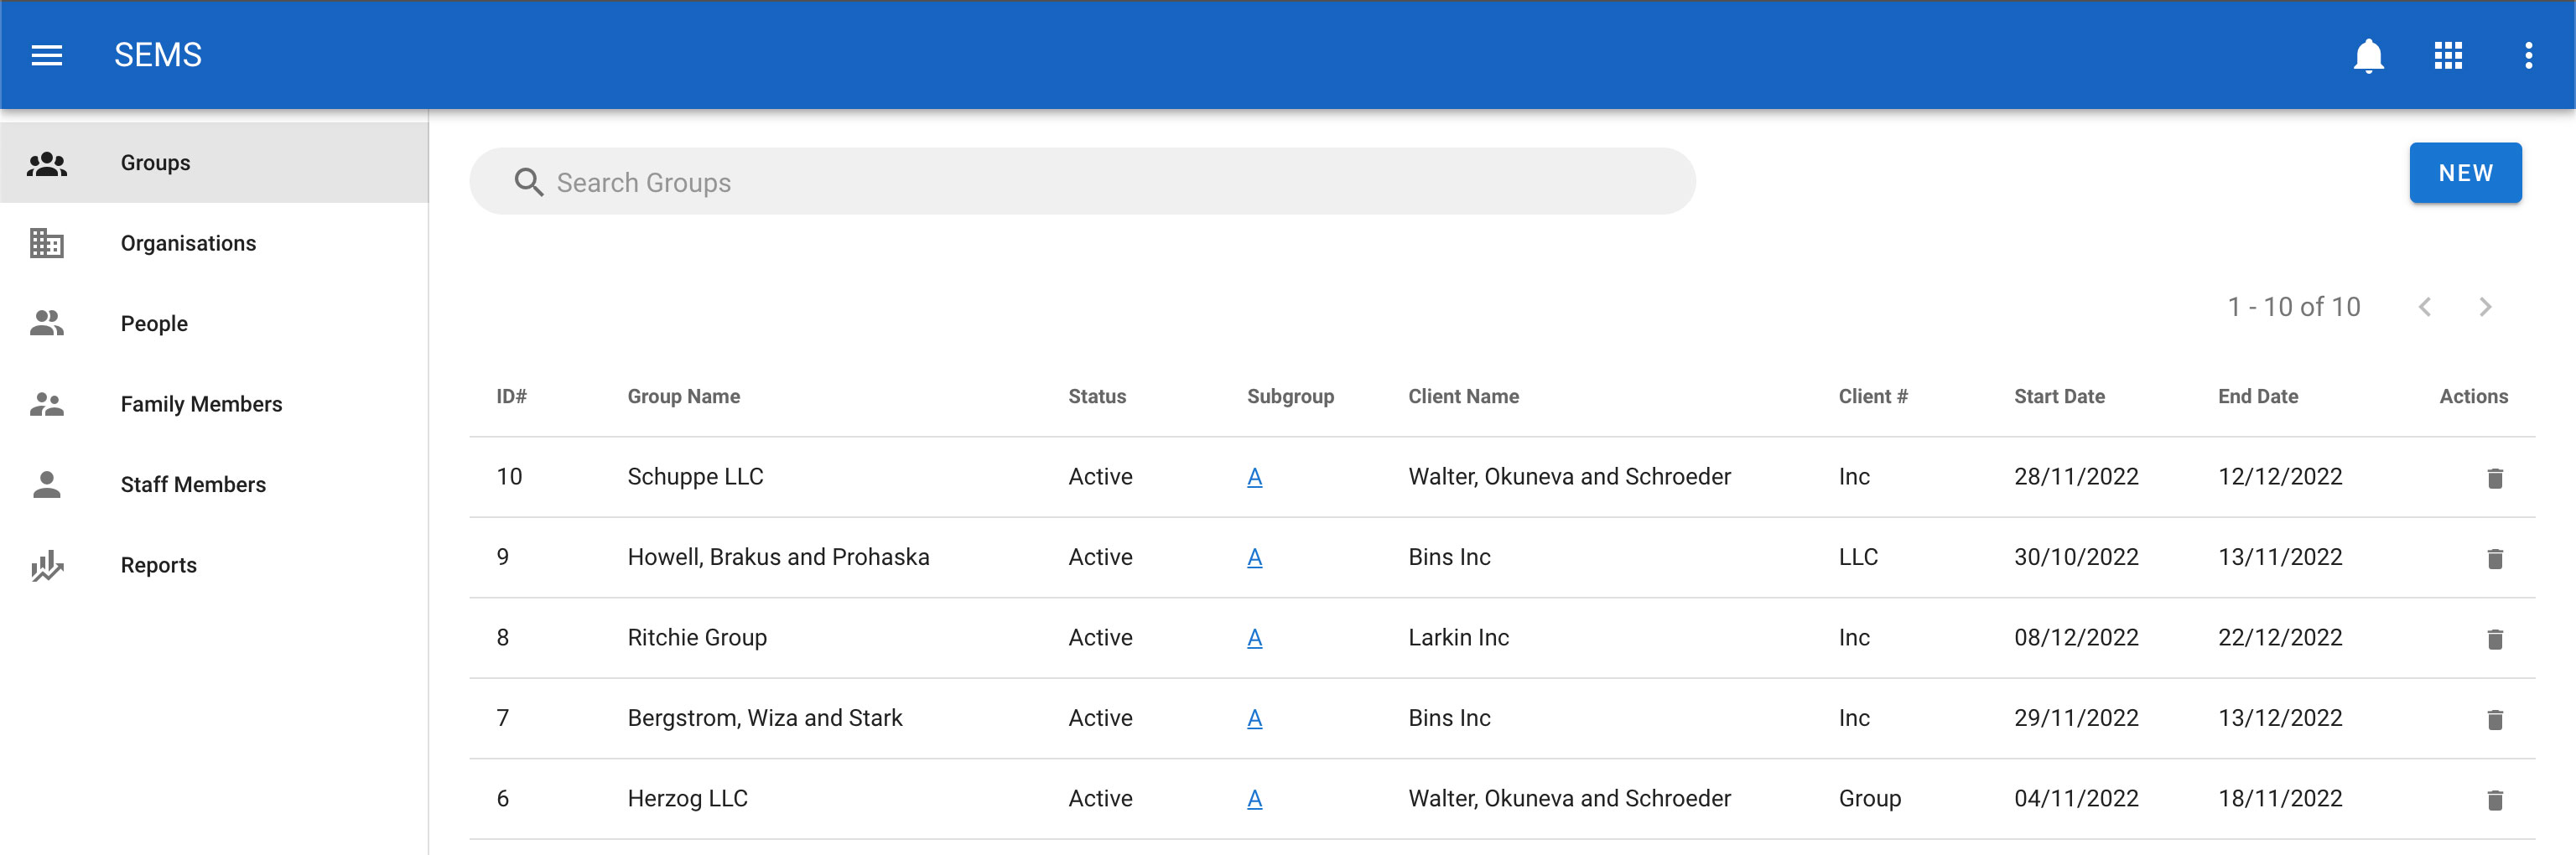Delete the Schuppe LLC group
The height and width of the screenshot is (855, 2576).
[x=2494, y=478]
